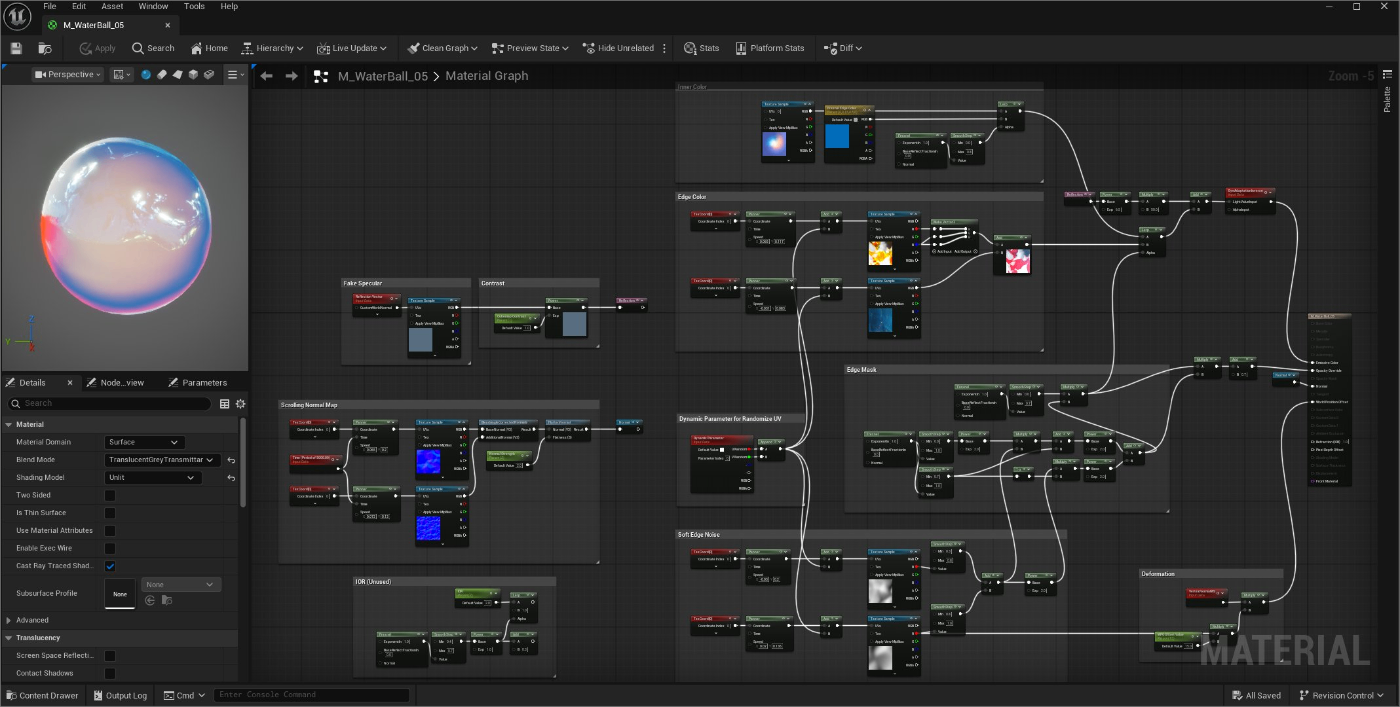1400x707 pixels.
Task: Open Details panel settings gear
Action: (x=240, y=403)
